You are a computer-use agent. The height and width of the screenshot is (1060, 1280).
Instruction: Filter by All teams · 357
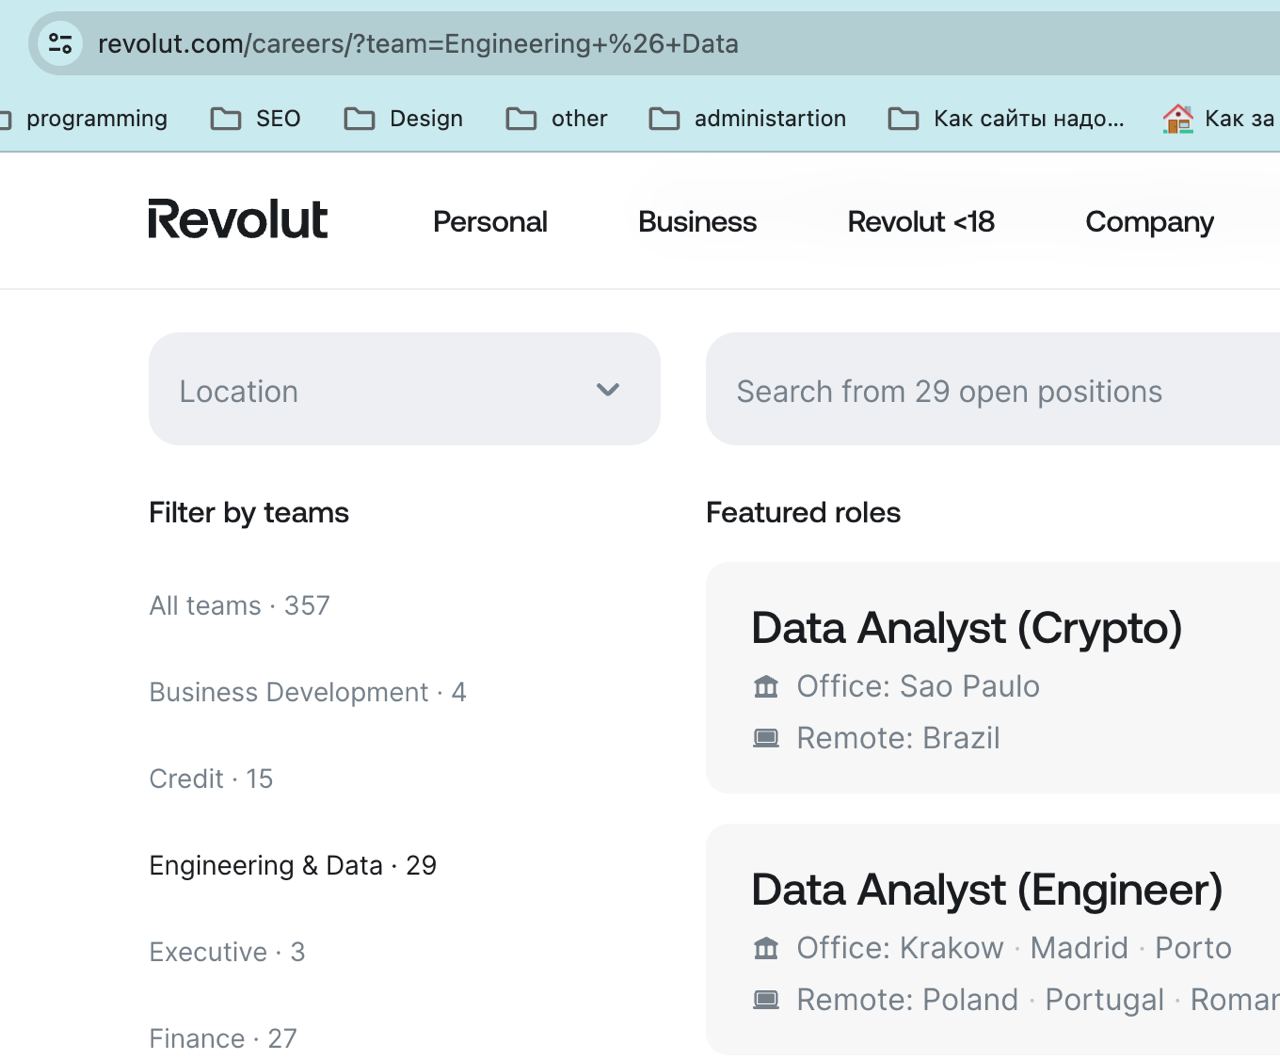239,605
